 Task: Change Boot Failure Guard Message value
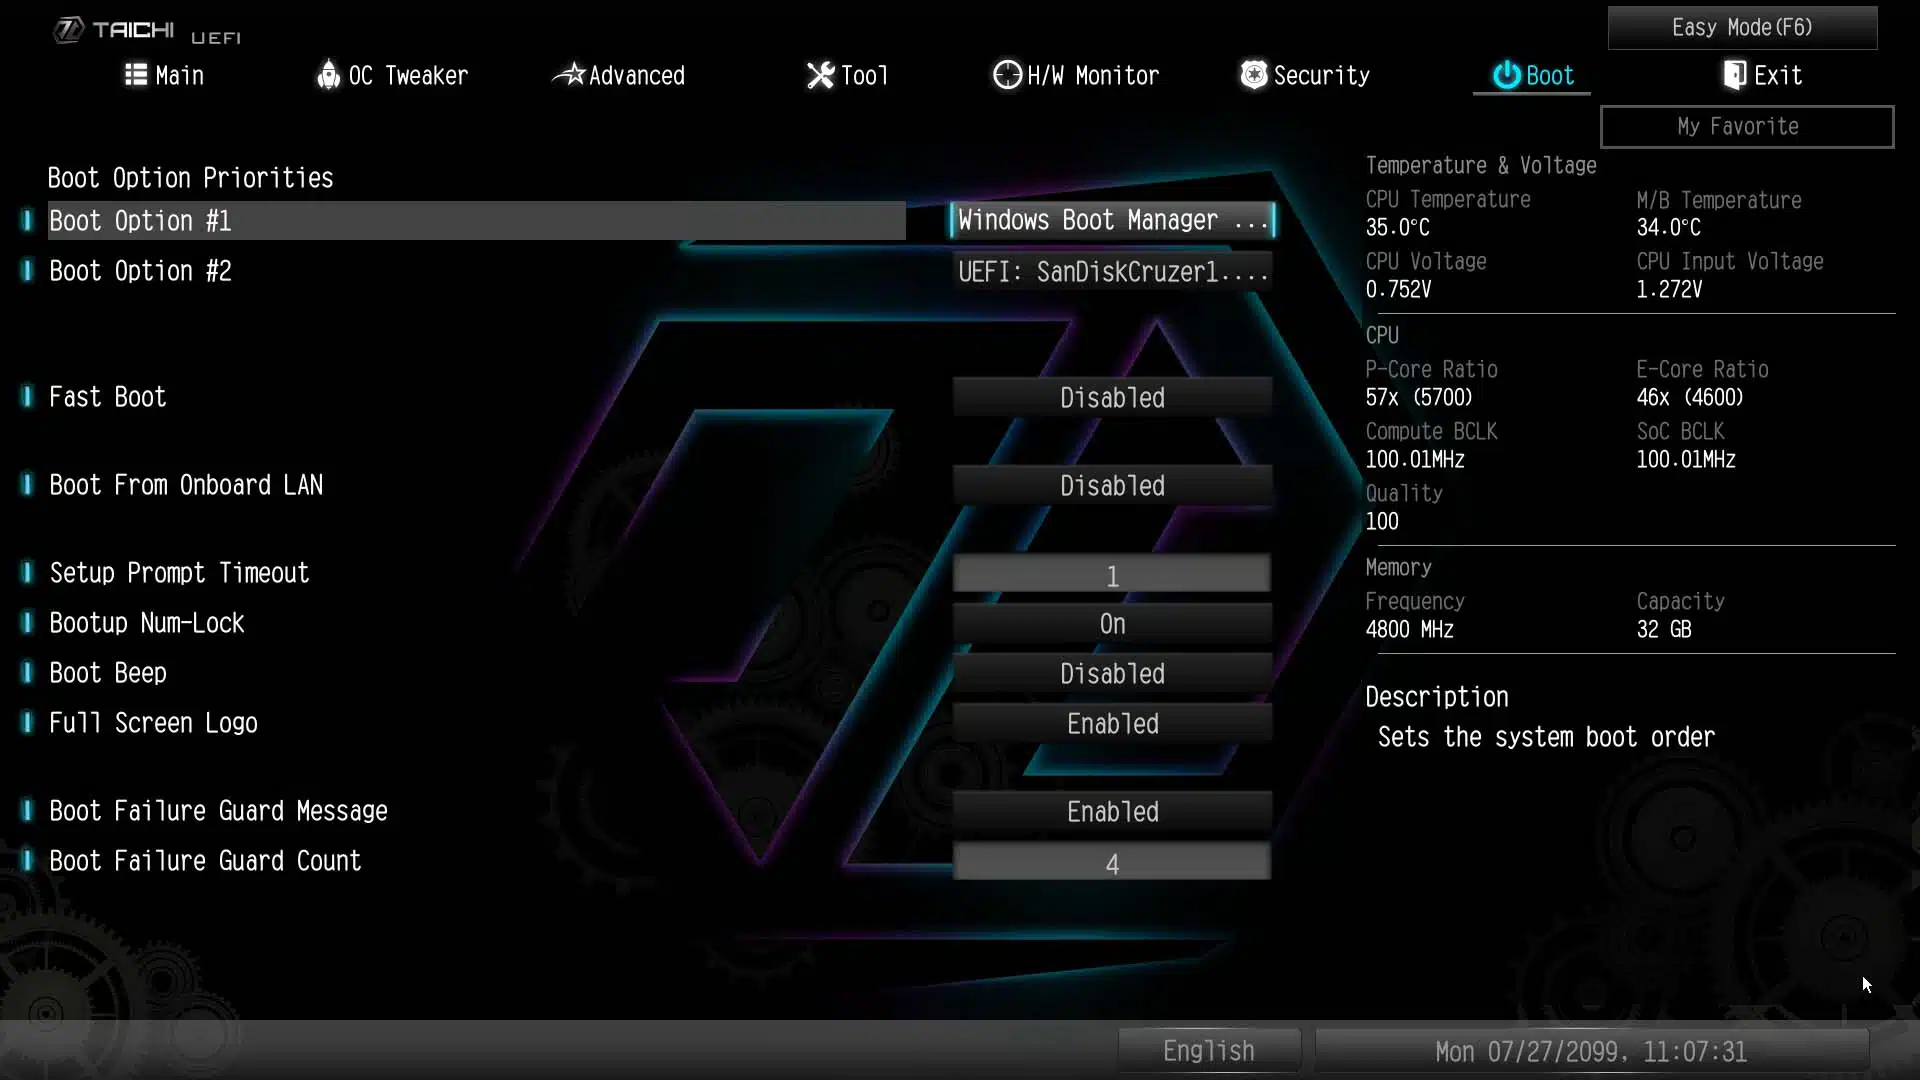pos(1112,811)
